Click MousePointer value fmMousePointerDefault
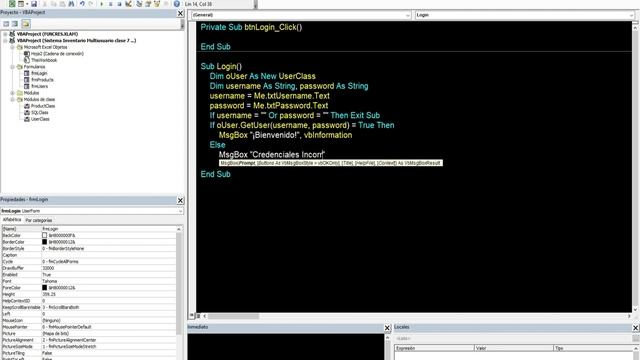640x360 pixels. (67, 327)
